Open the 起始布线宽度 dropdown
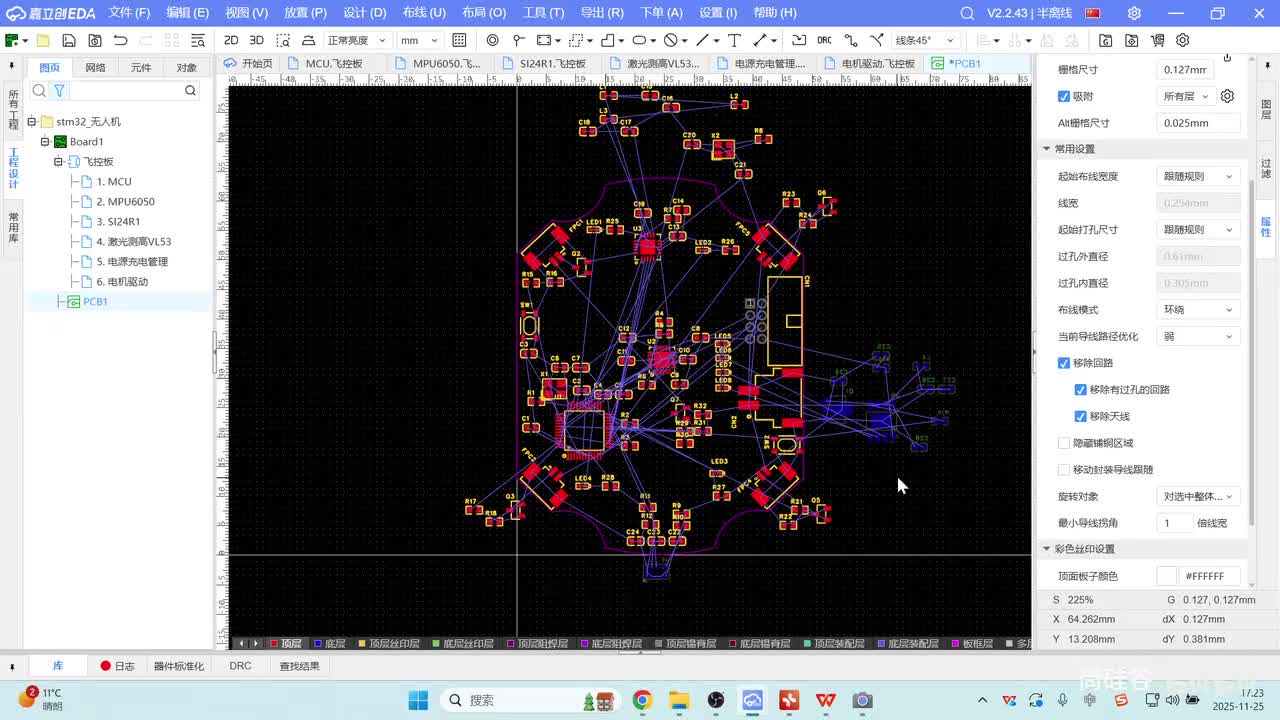Image resolution: width=1280 pixels, height=720 pixels. pyautogui.click(x=1199, y=176)
